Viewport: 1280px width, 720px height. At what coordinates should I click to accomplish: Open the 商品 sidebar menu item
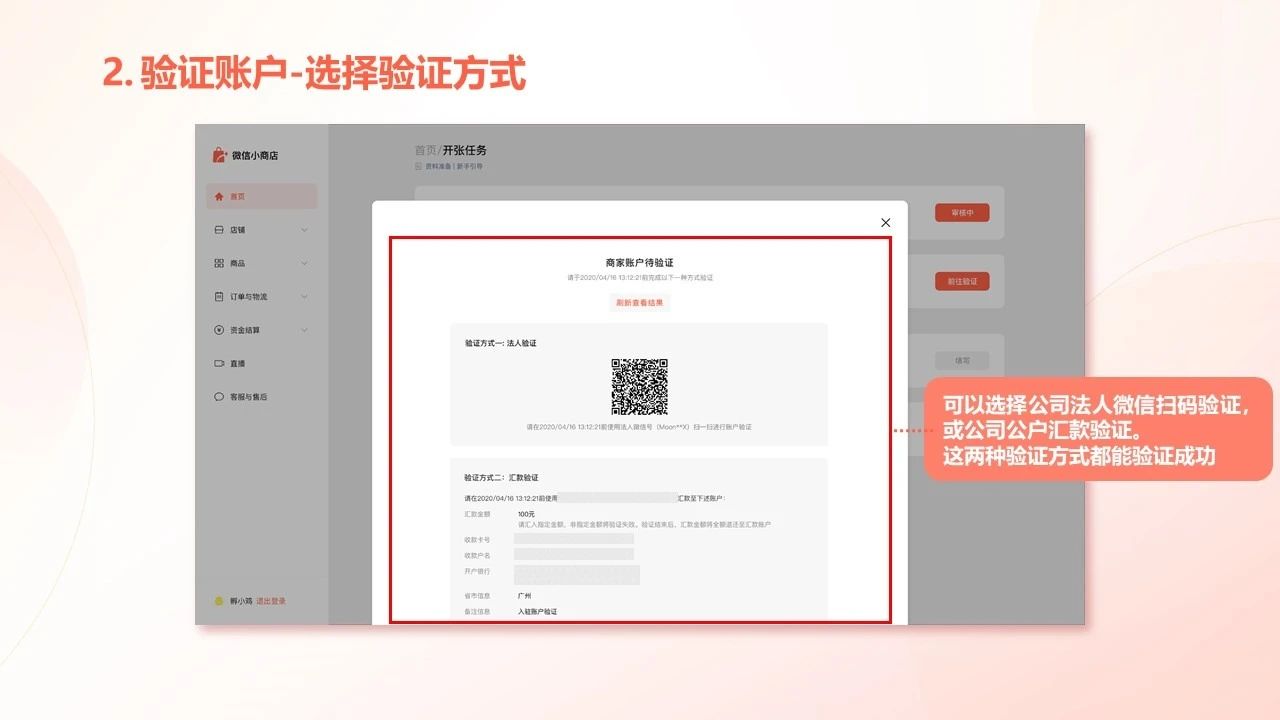262,263
